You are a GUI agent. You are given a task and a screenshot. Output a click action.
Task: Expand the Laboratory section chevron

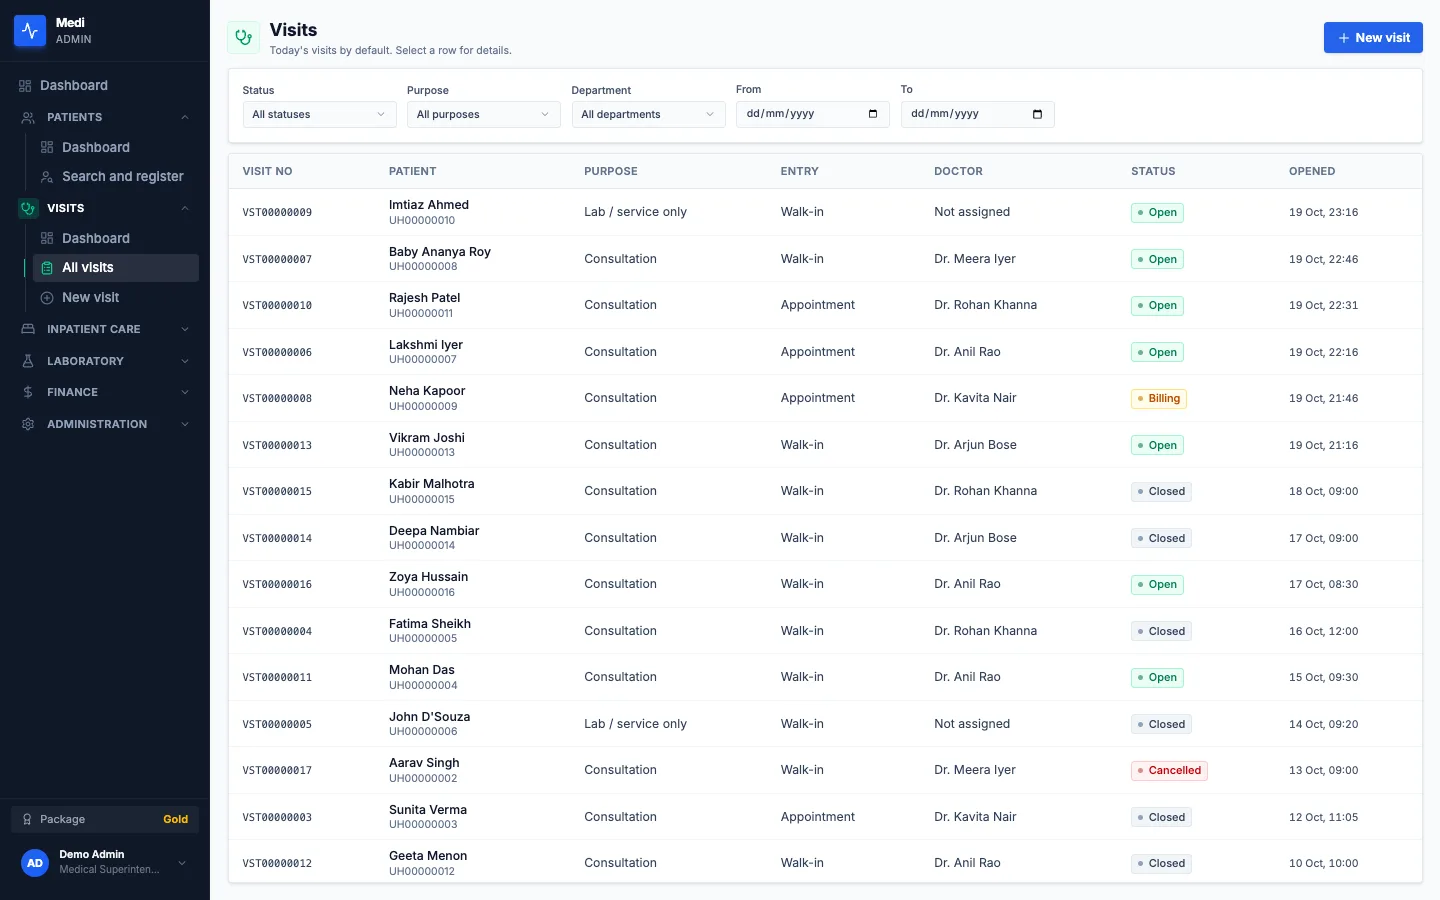coord(185,361)
